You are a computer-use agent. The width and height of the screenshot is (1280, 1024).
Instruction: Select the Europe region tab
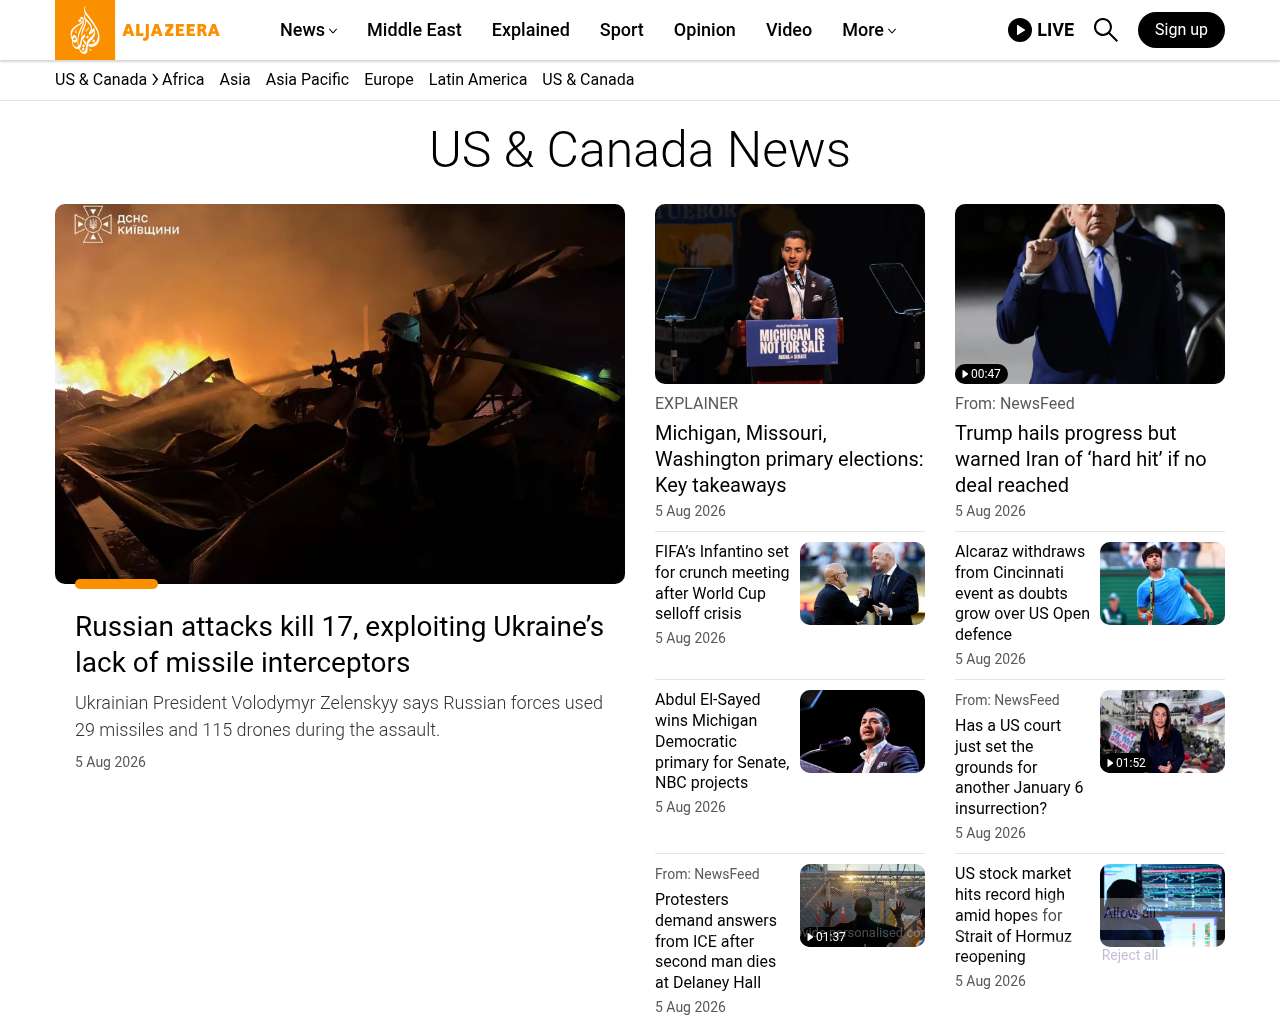coord(389,80)
